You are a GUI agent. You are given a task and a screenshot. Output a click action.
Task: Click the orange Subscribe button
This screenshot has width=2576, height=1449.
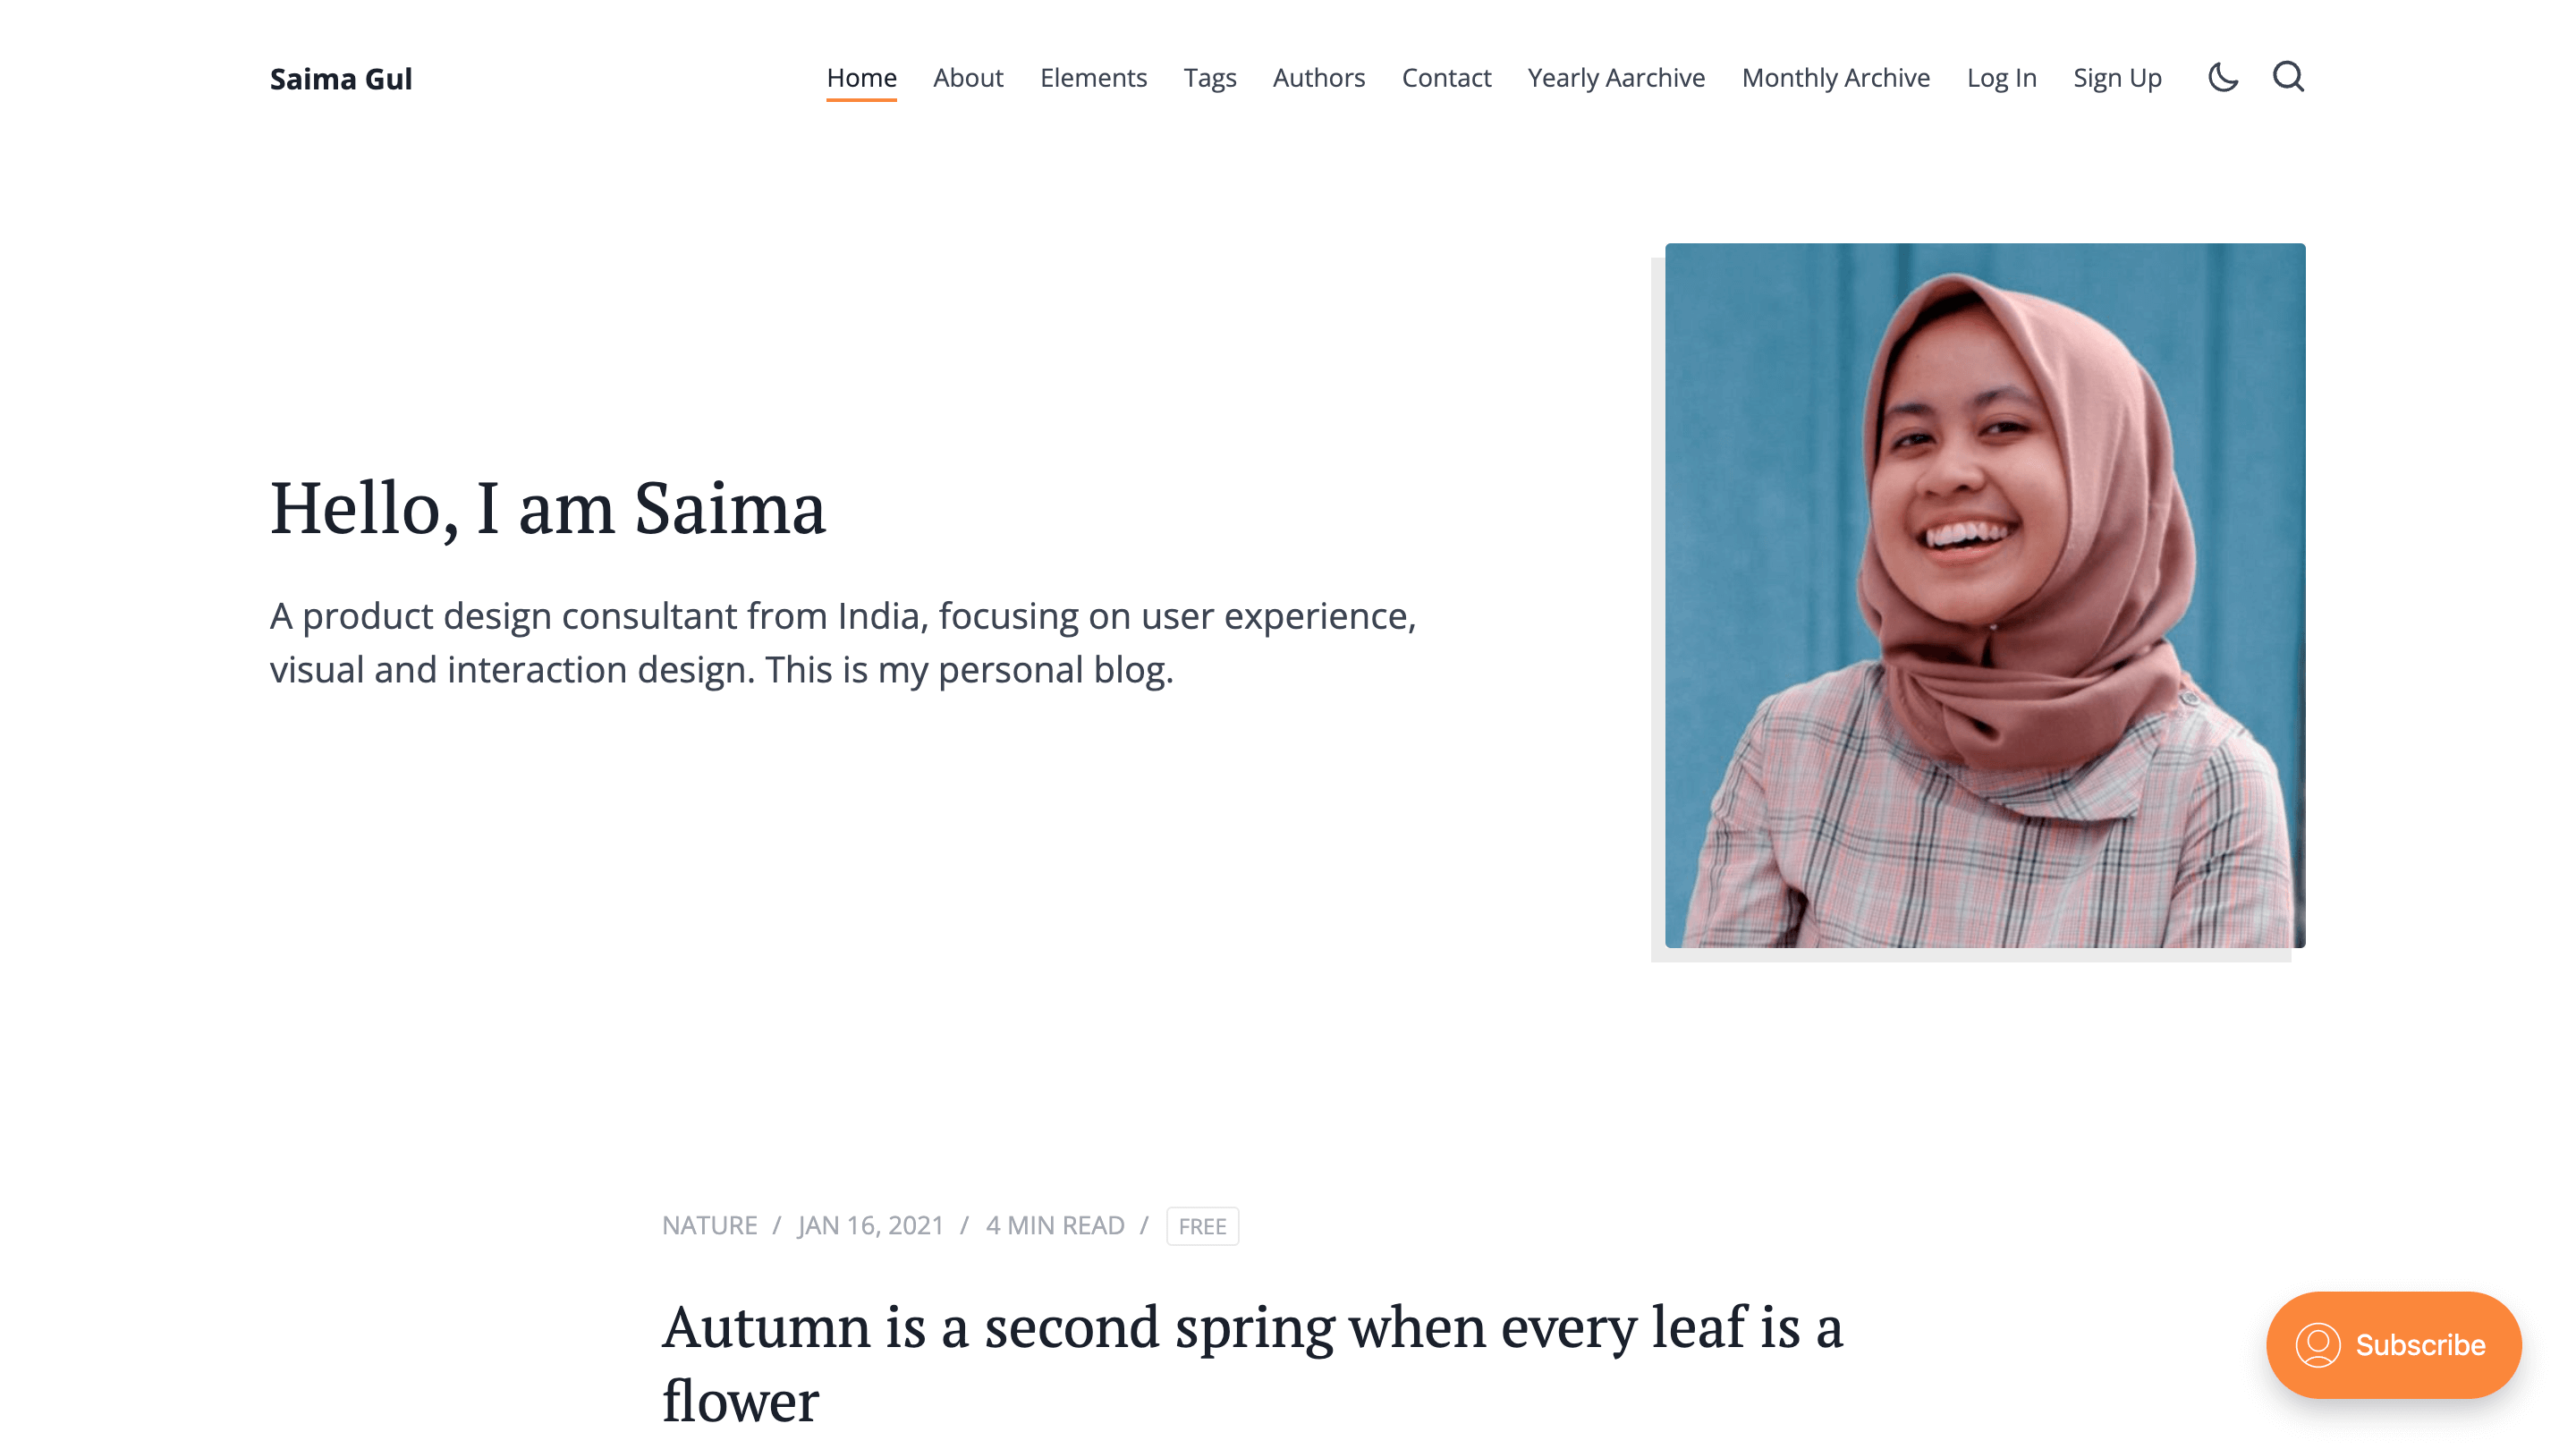point(2393,1344)
